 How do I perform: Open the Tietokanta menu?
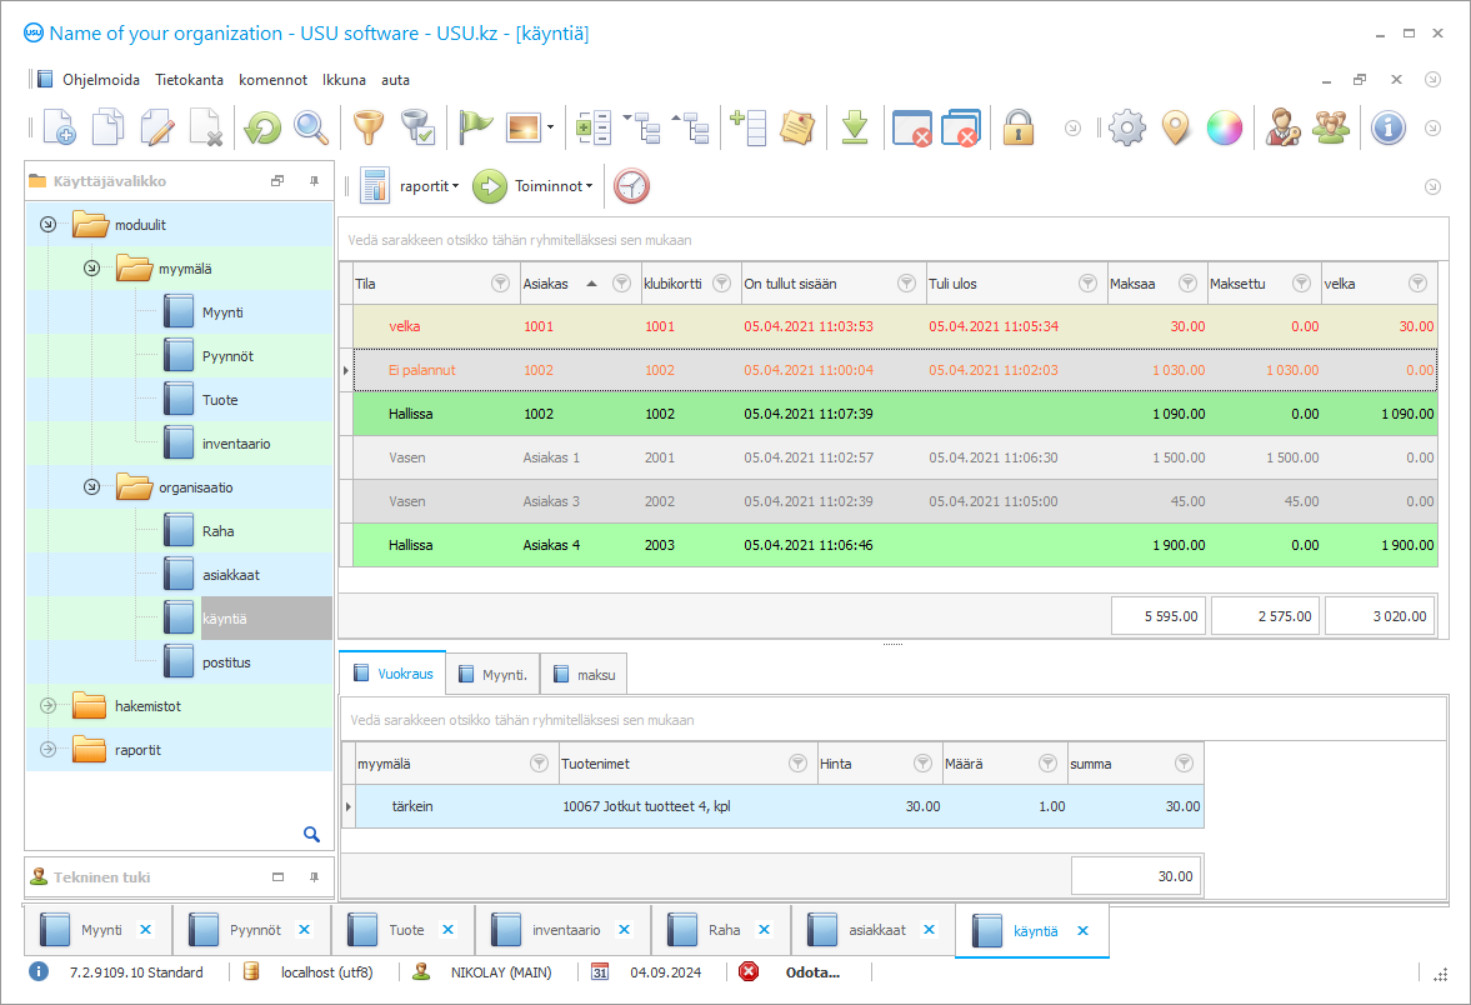tap(189, 80)
